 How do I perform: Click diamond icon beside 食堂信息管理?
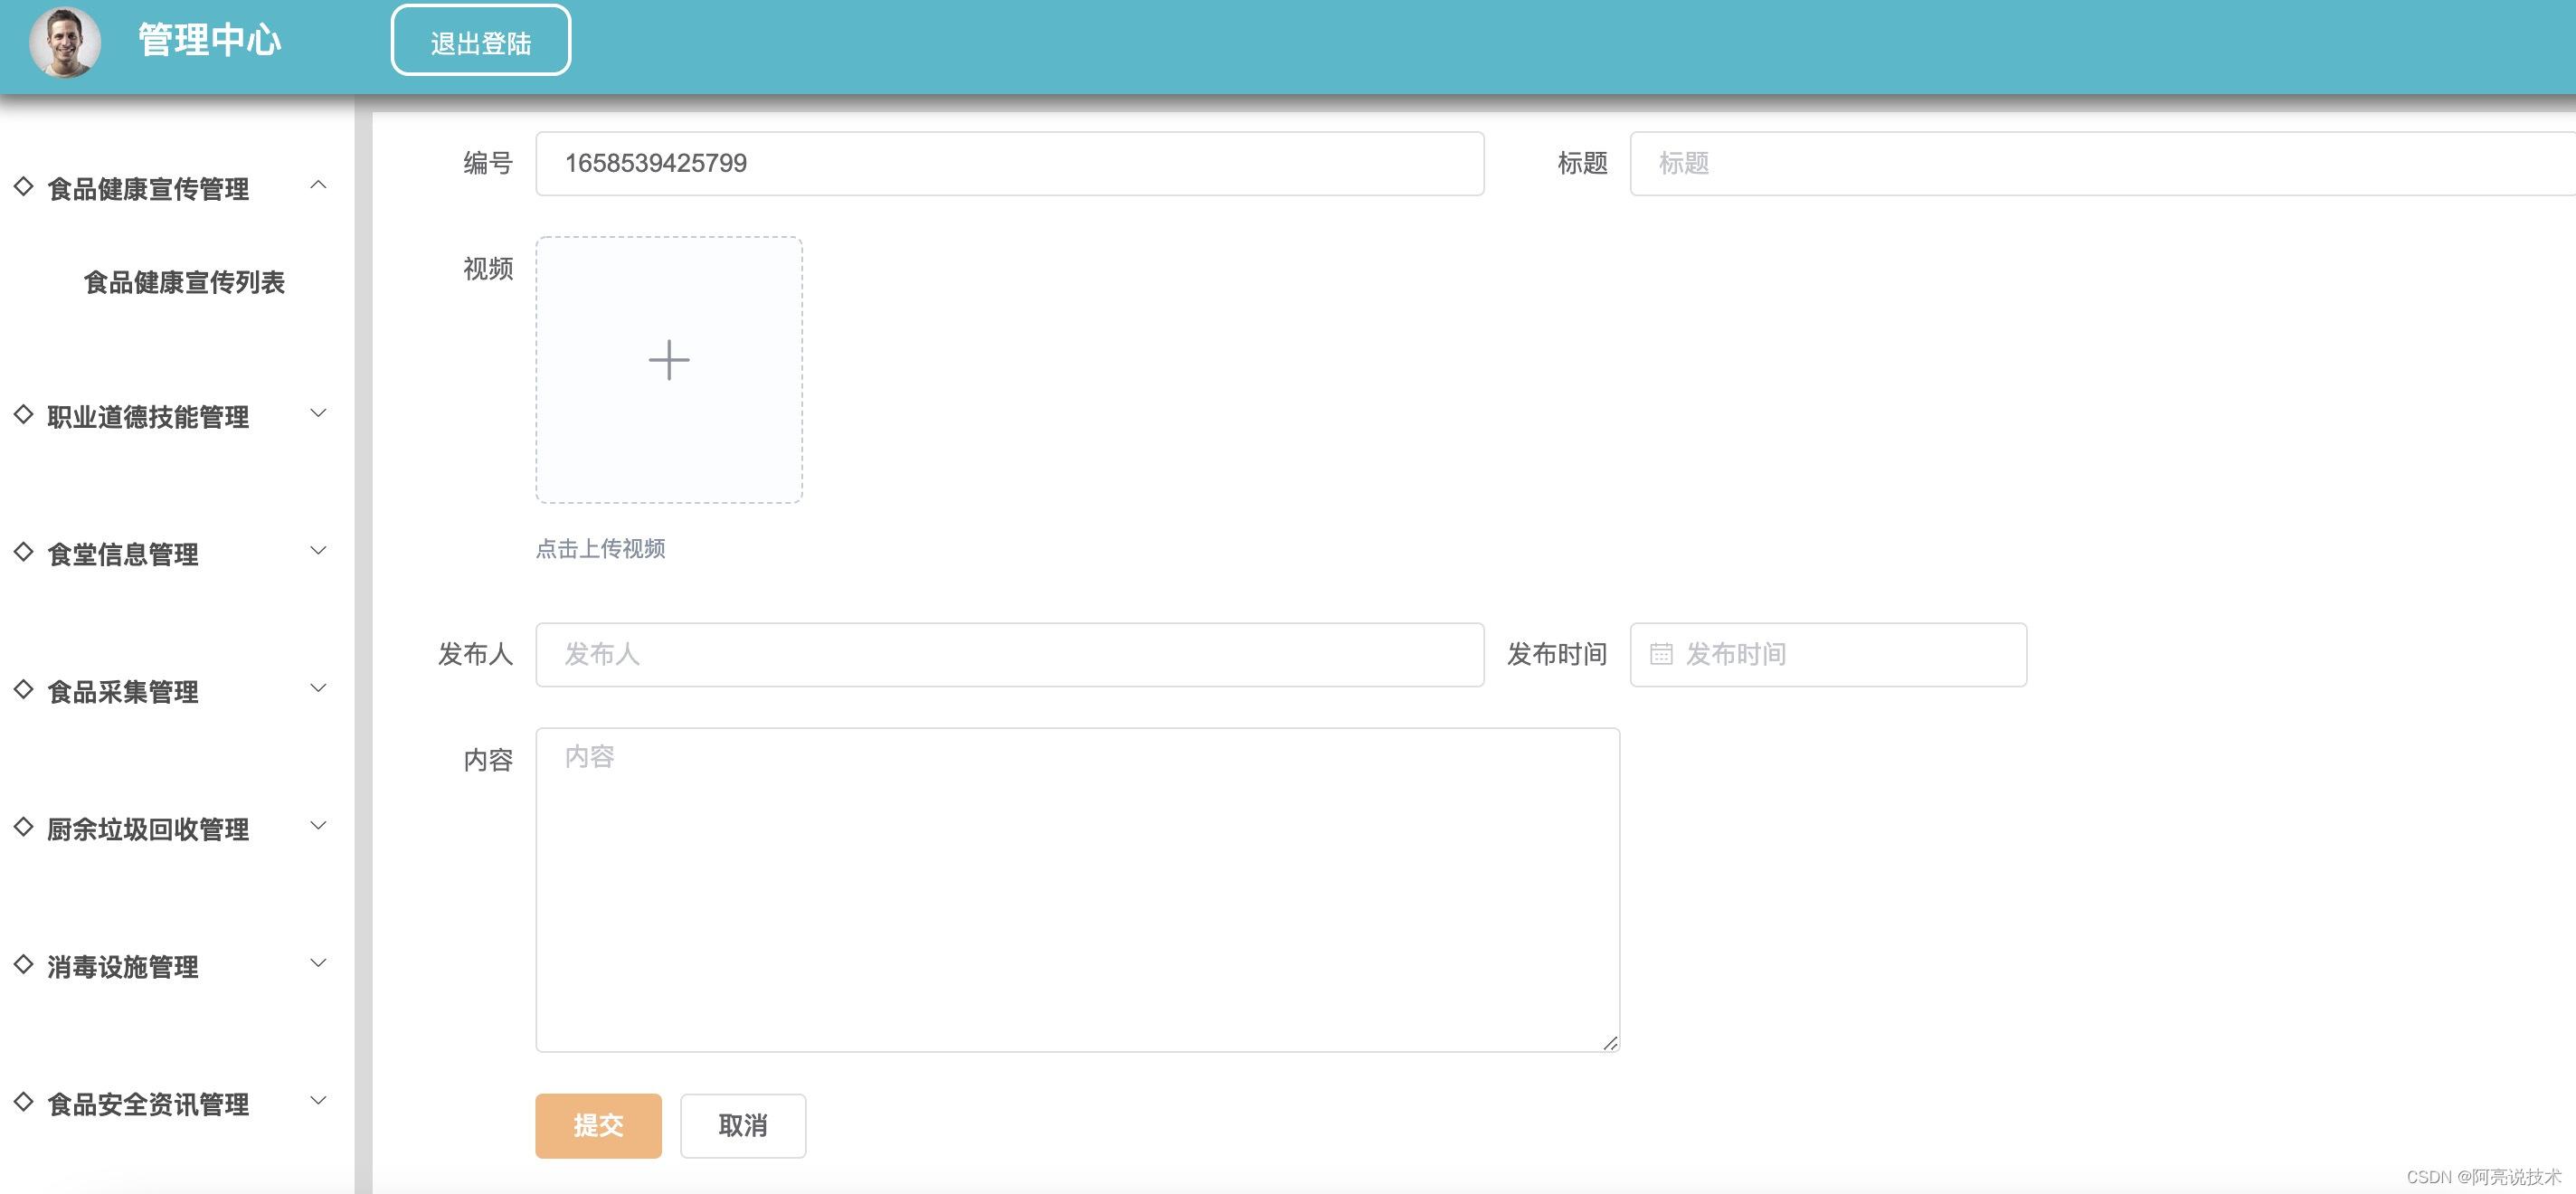(24, 551)
